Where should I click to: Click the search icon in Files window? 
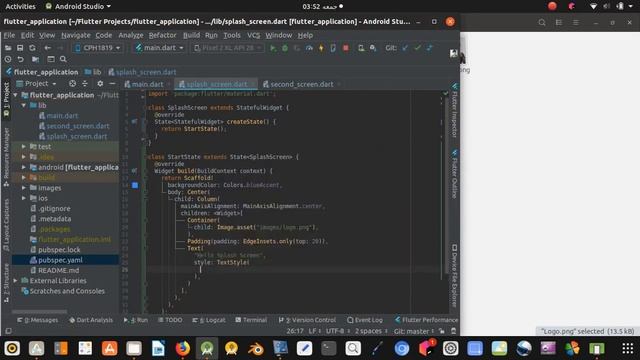tap(542, 22)
